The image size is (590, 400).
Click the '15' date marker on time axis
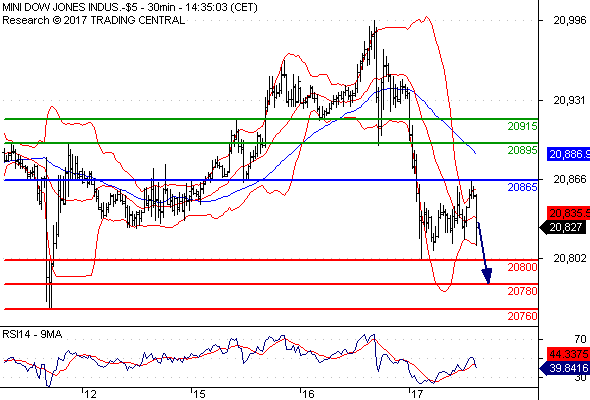point(199,394)
